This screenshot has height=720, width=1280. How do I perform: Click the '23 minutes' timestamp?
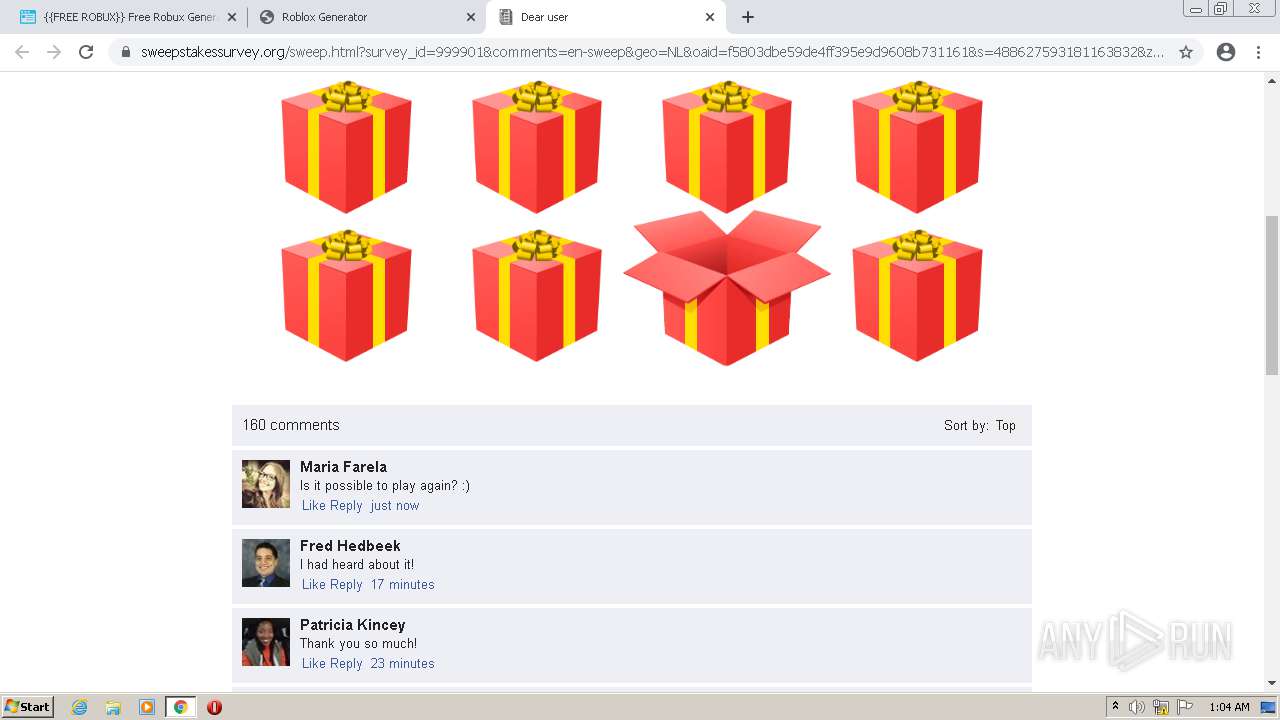[x=403, y=664]
